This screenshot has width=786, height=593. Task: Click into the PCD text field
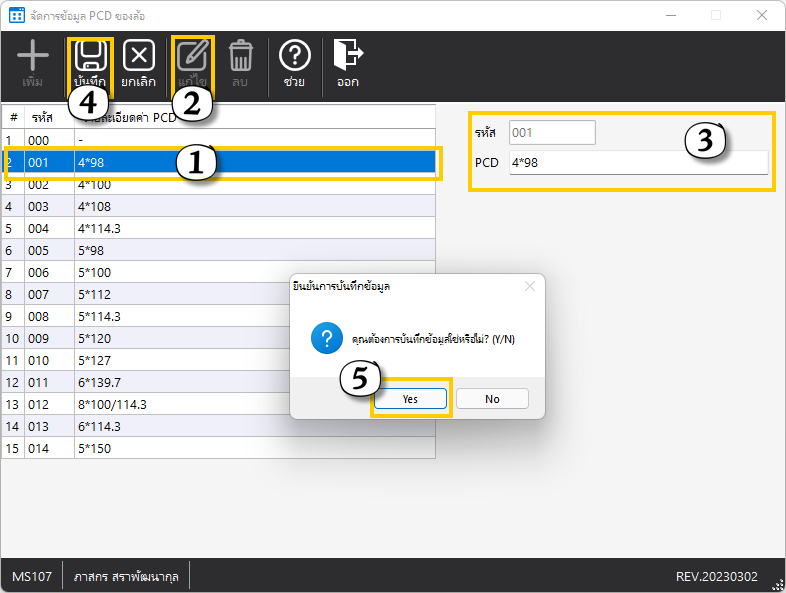pos(638,163)
